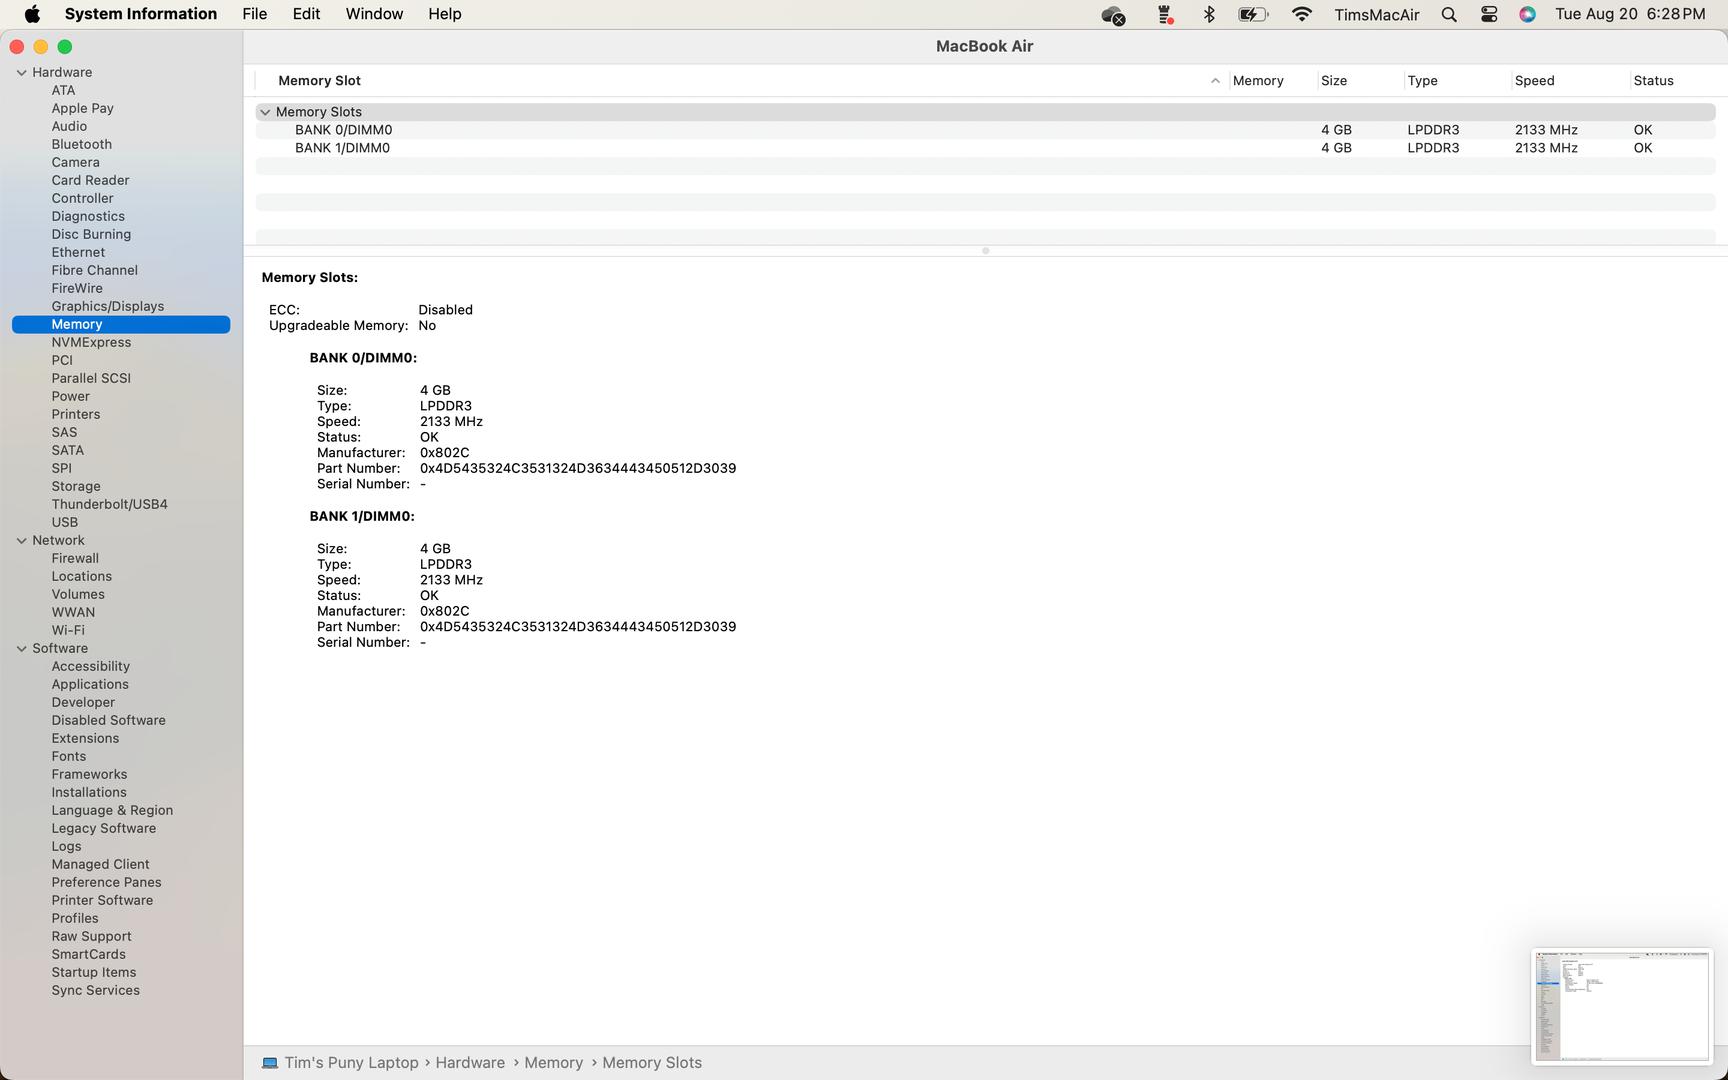Open Control Center from menu bar

coord(1489,14)
